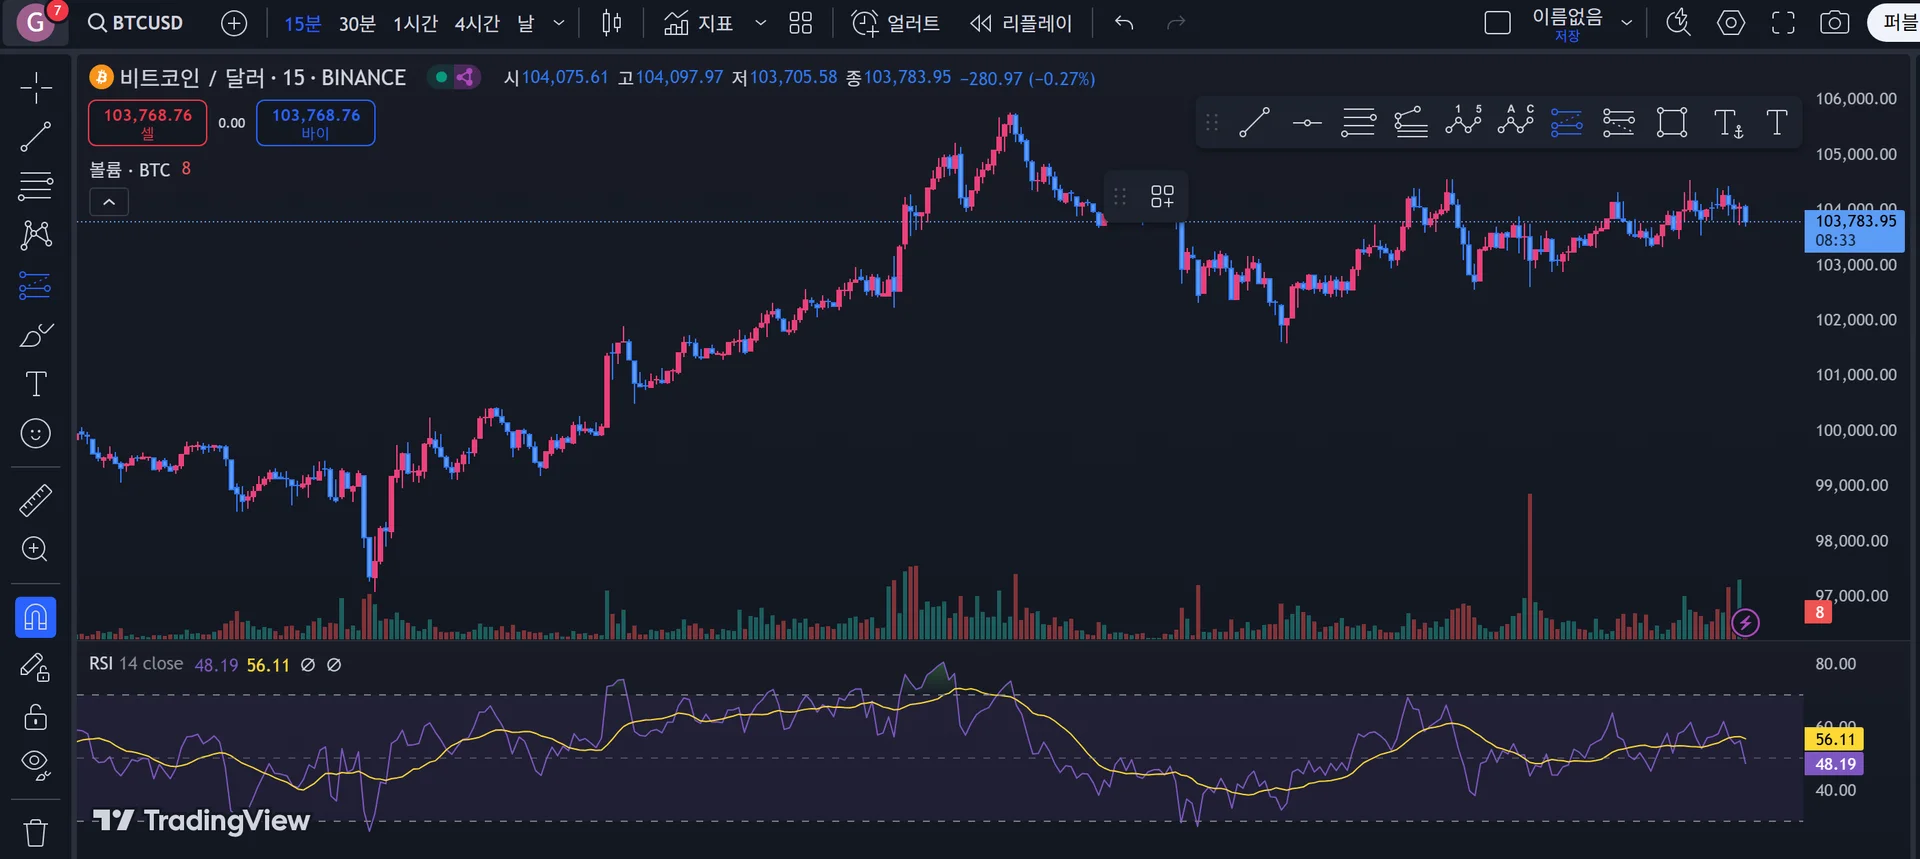Open the 지표 indicators menu
Viewport: 1920px width, 859px height.
699,23
